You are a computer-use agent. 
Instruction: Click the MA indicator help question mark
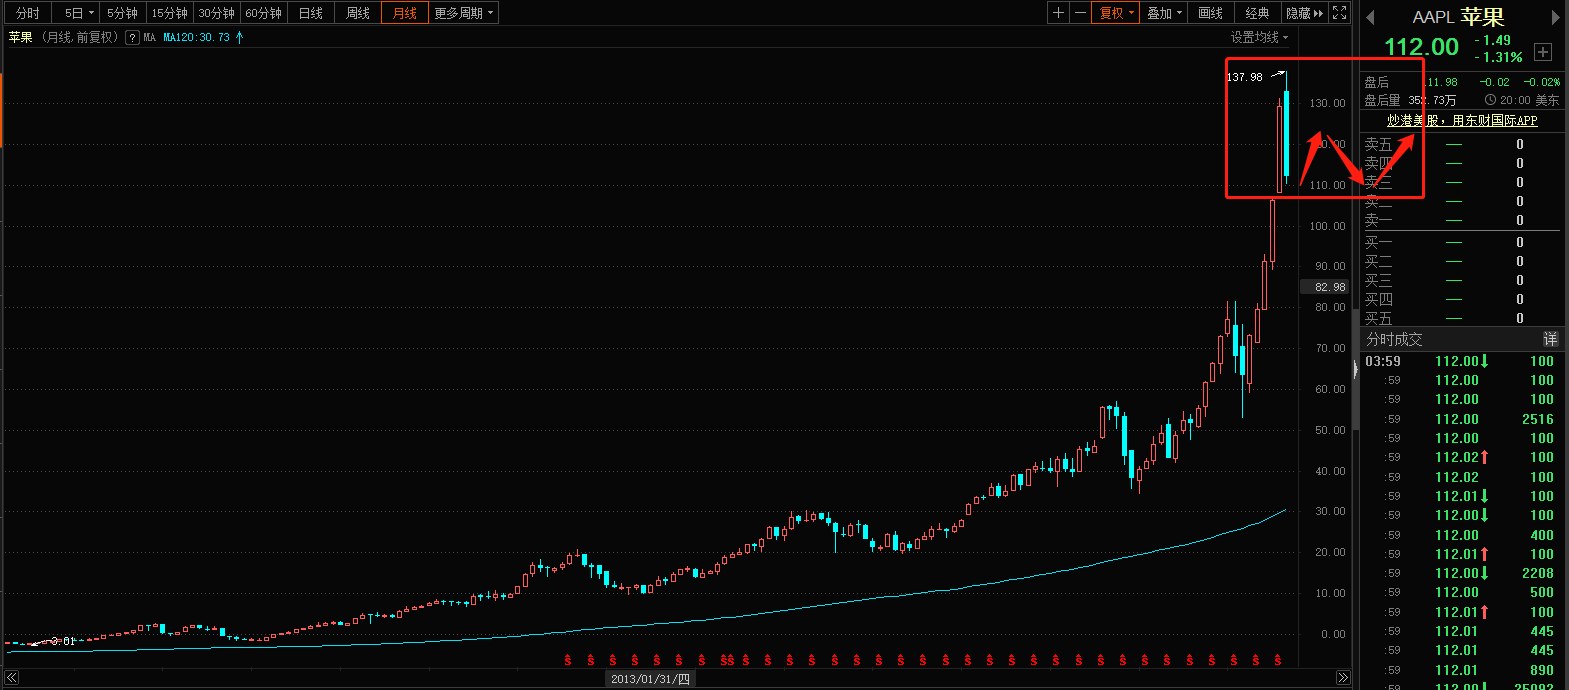point(132,38)
